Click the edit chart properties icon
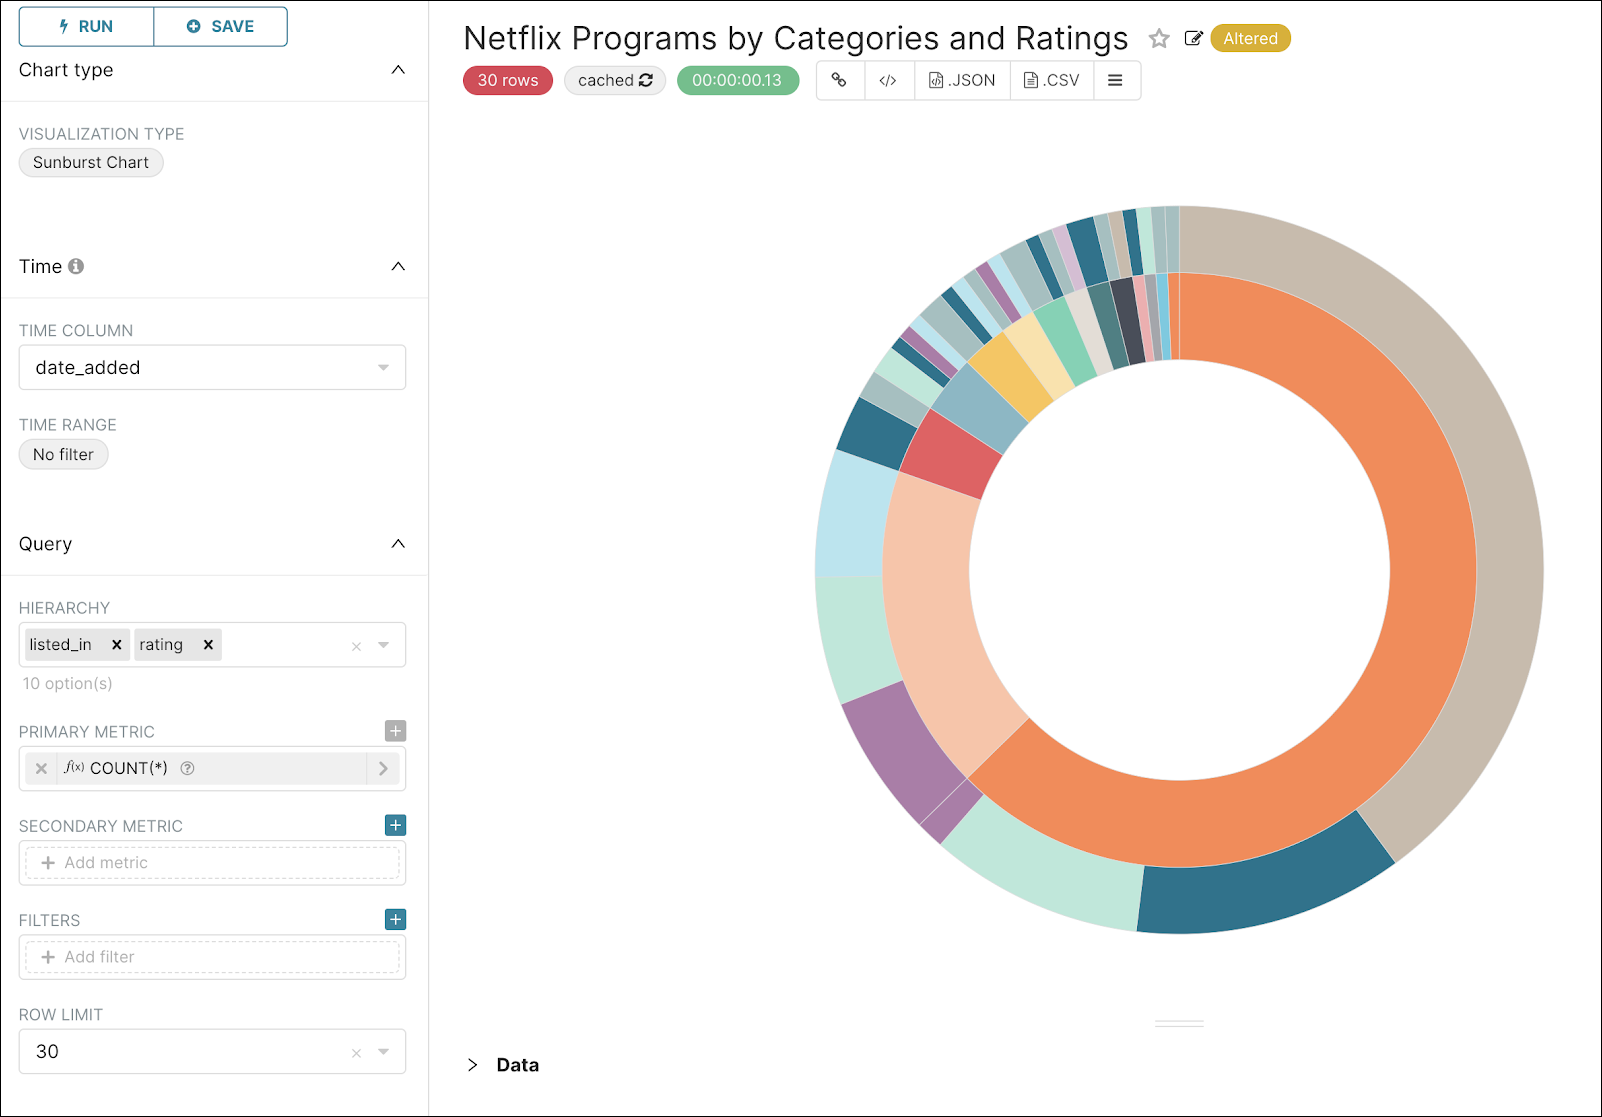This screenshot has height=1117, width=1602. pos(1193,39)
